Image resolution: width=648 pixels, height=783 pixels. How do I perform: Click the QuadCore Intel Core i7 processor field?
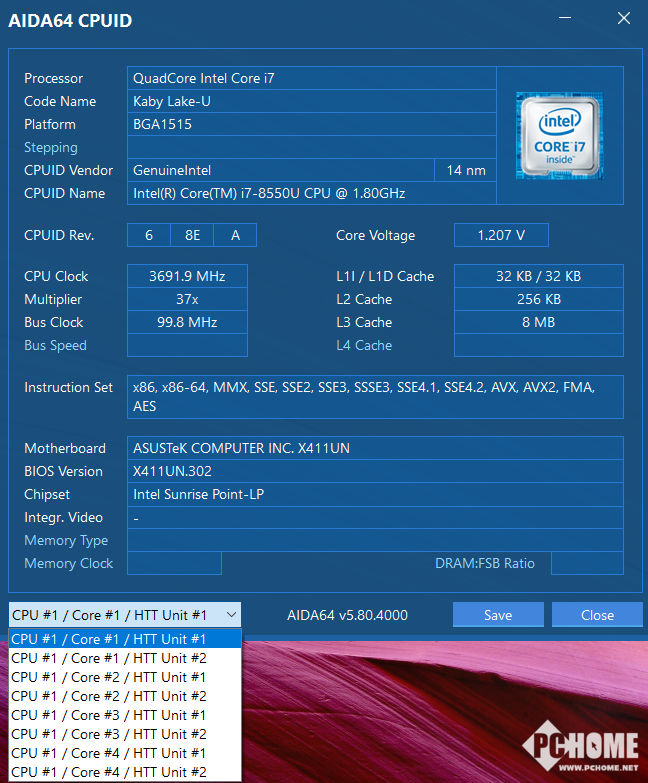(x=312, y=78)
